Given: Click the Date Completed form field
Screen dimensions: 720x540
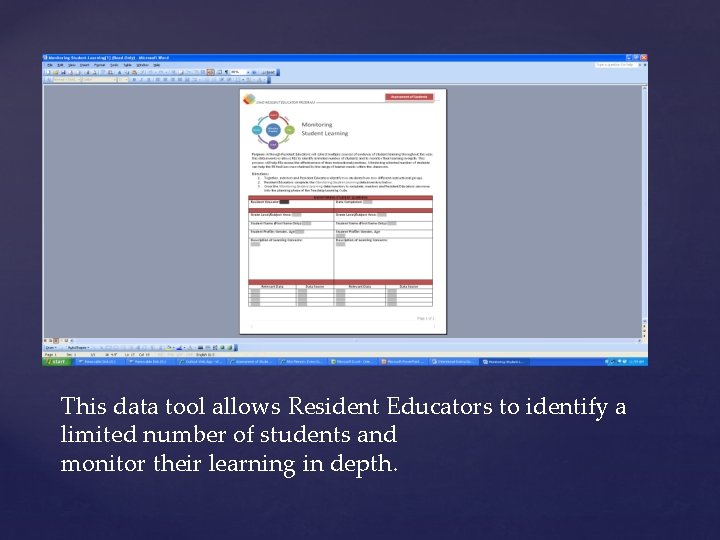Looking at the screenshot, I should (367, 202).
